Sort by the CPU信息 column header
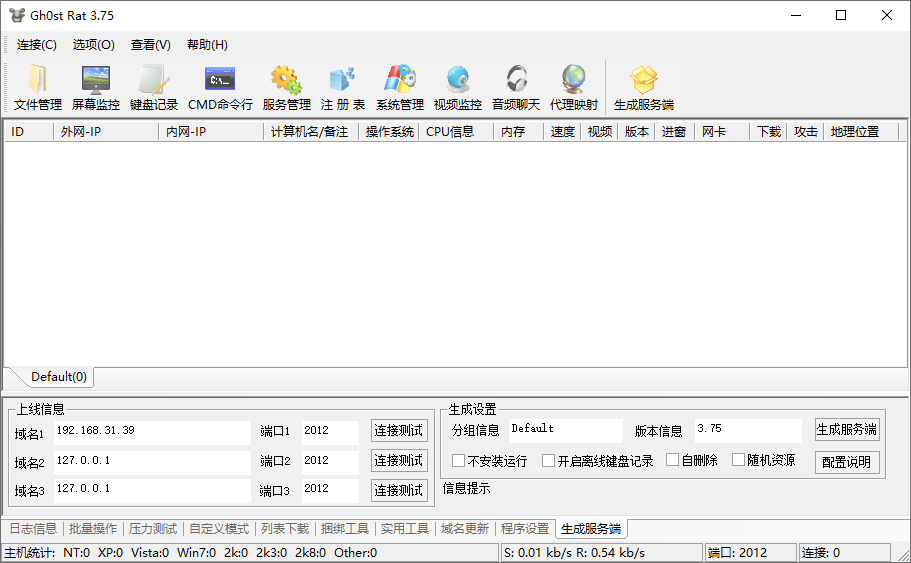This screenshot has width=911, height=563. click(x=456, y=132)
